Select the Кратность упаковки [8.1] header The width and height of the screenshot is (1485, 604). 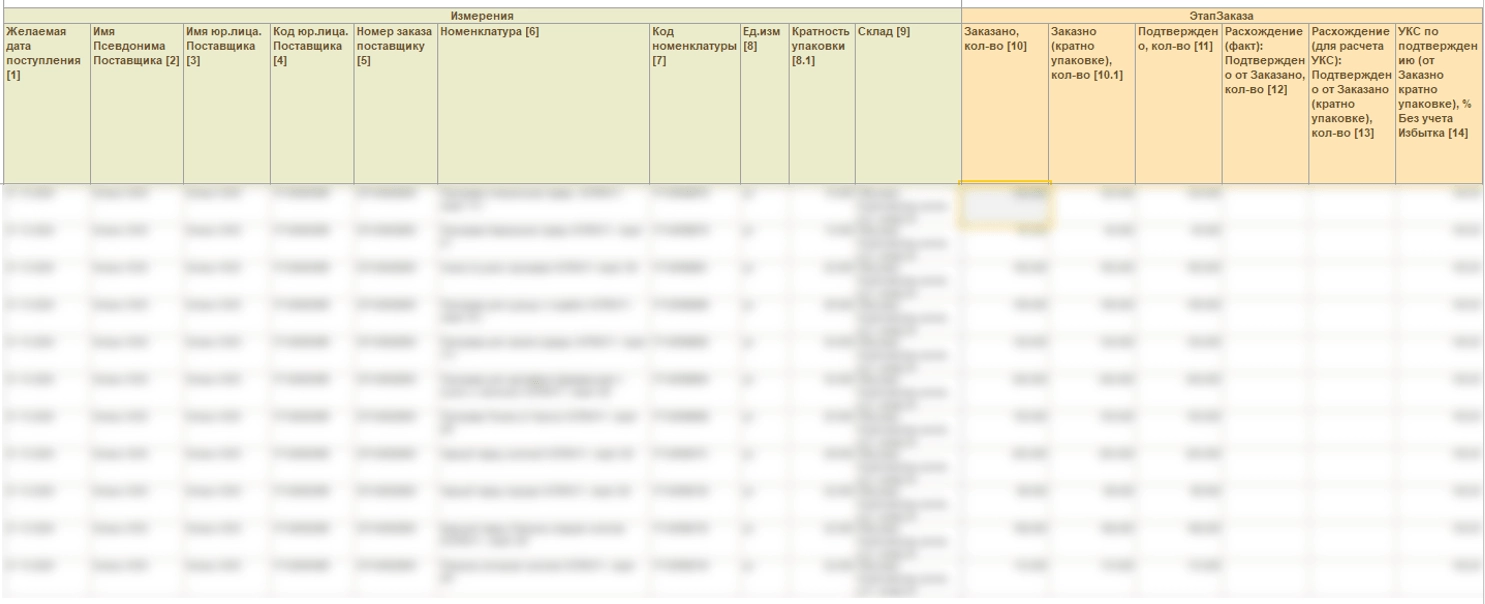point(821,47)
